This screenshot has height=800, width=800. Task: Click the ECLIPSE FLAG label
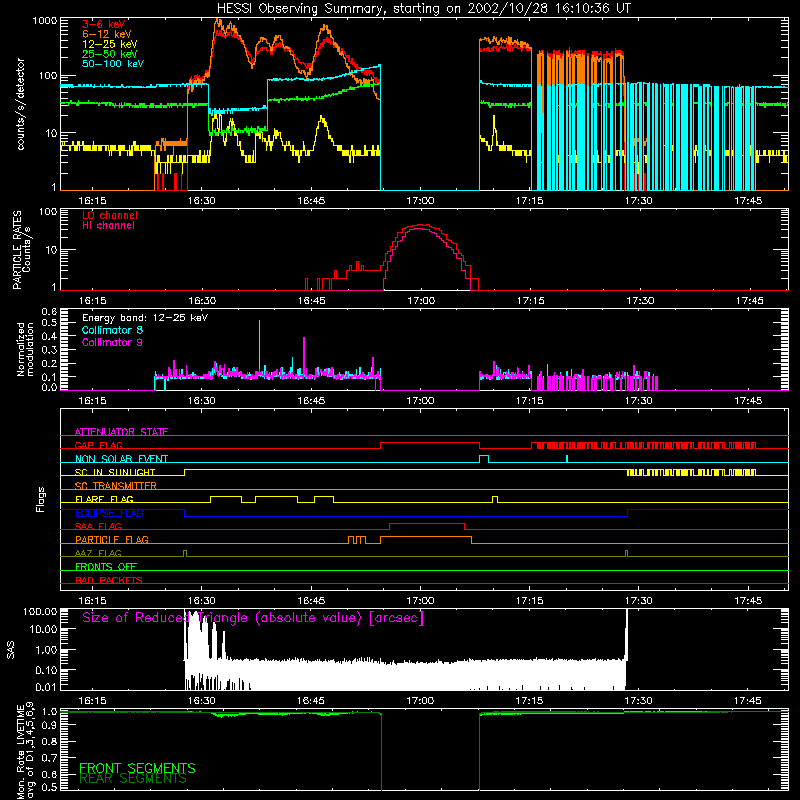(109, 513)
